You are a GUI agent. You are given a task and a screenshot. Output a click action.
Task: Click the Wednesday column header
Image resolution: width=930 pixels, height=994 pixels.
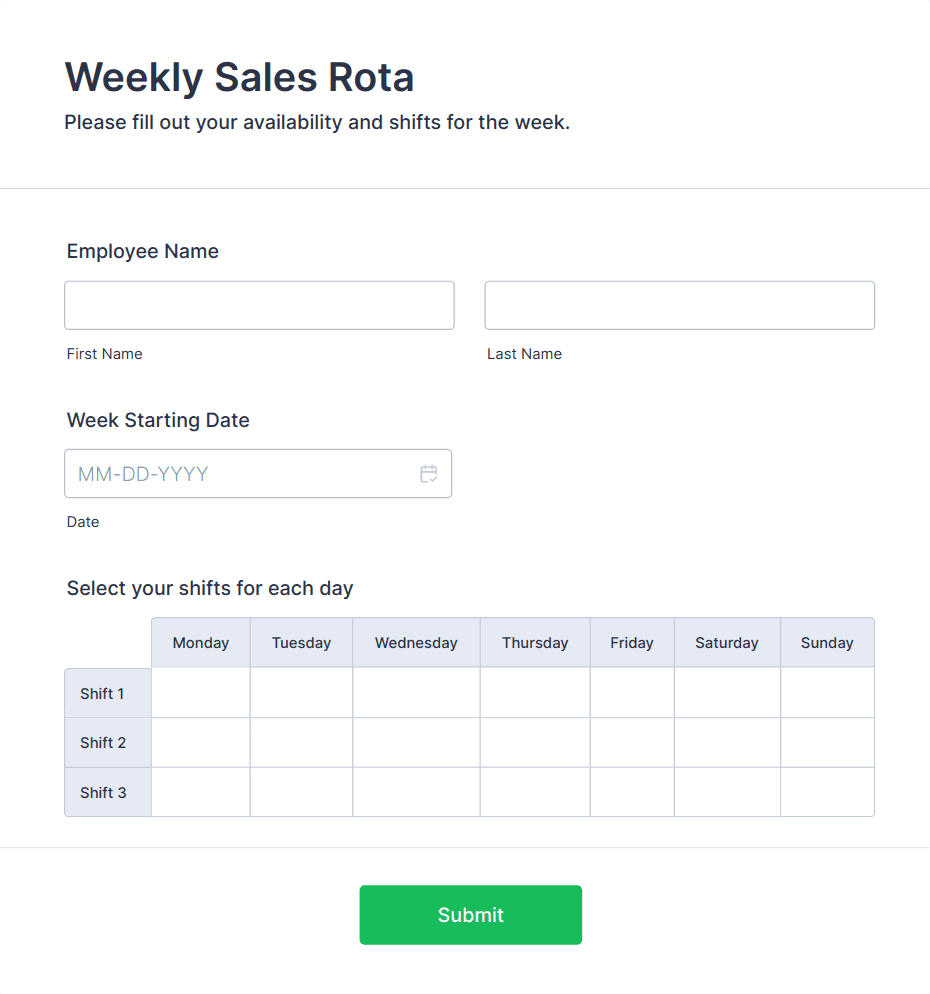tap(416, 643)
